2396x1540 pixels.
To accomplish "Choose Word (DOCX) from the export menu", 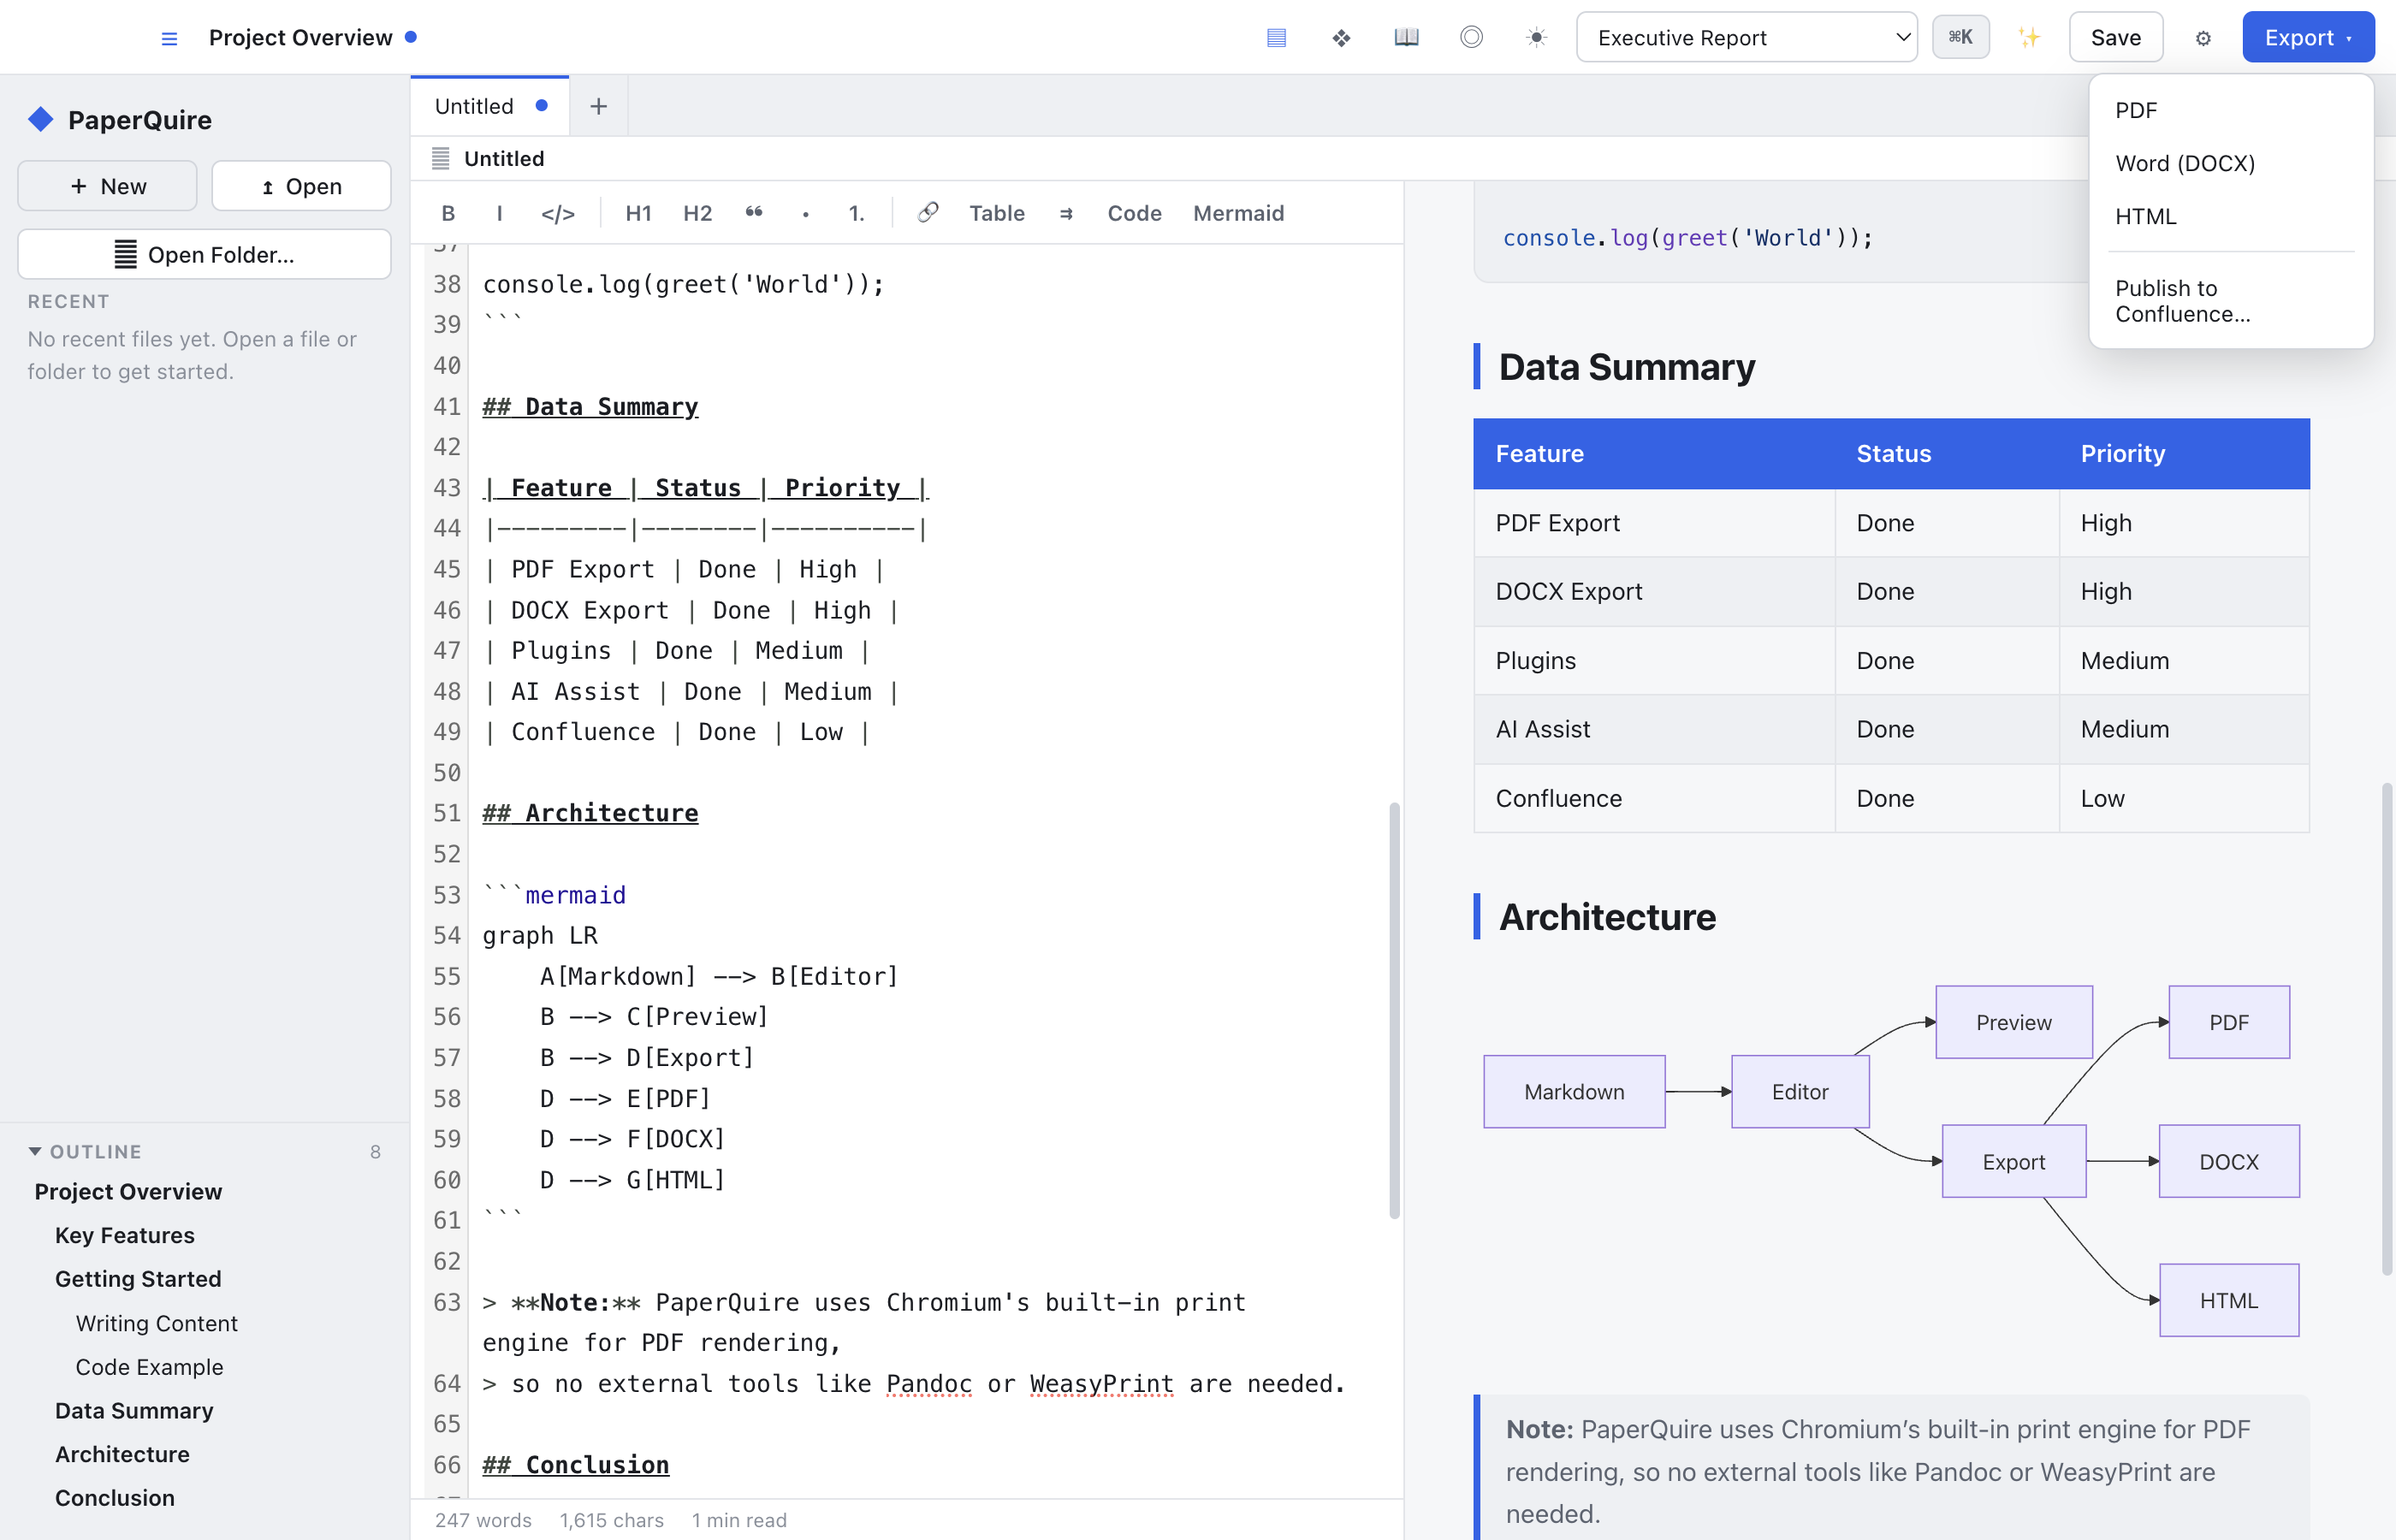I will click(x=2231, y=163).
